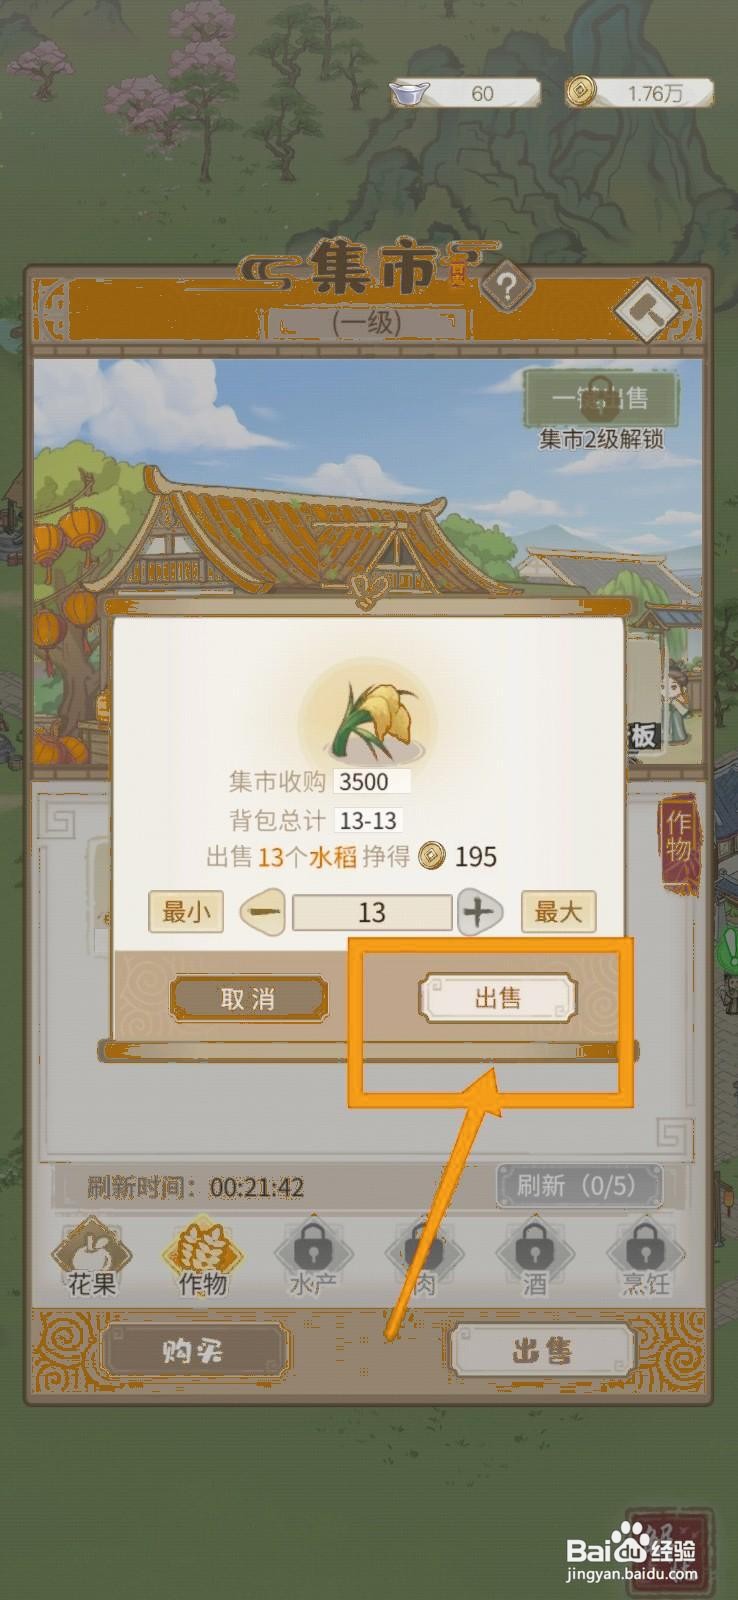Increase quantity with the plus button

[480, 912]
